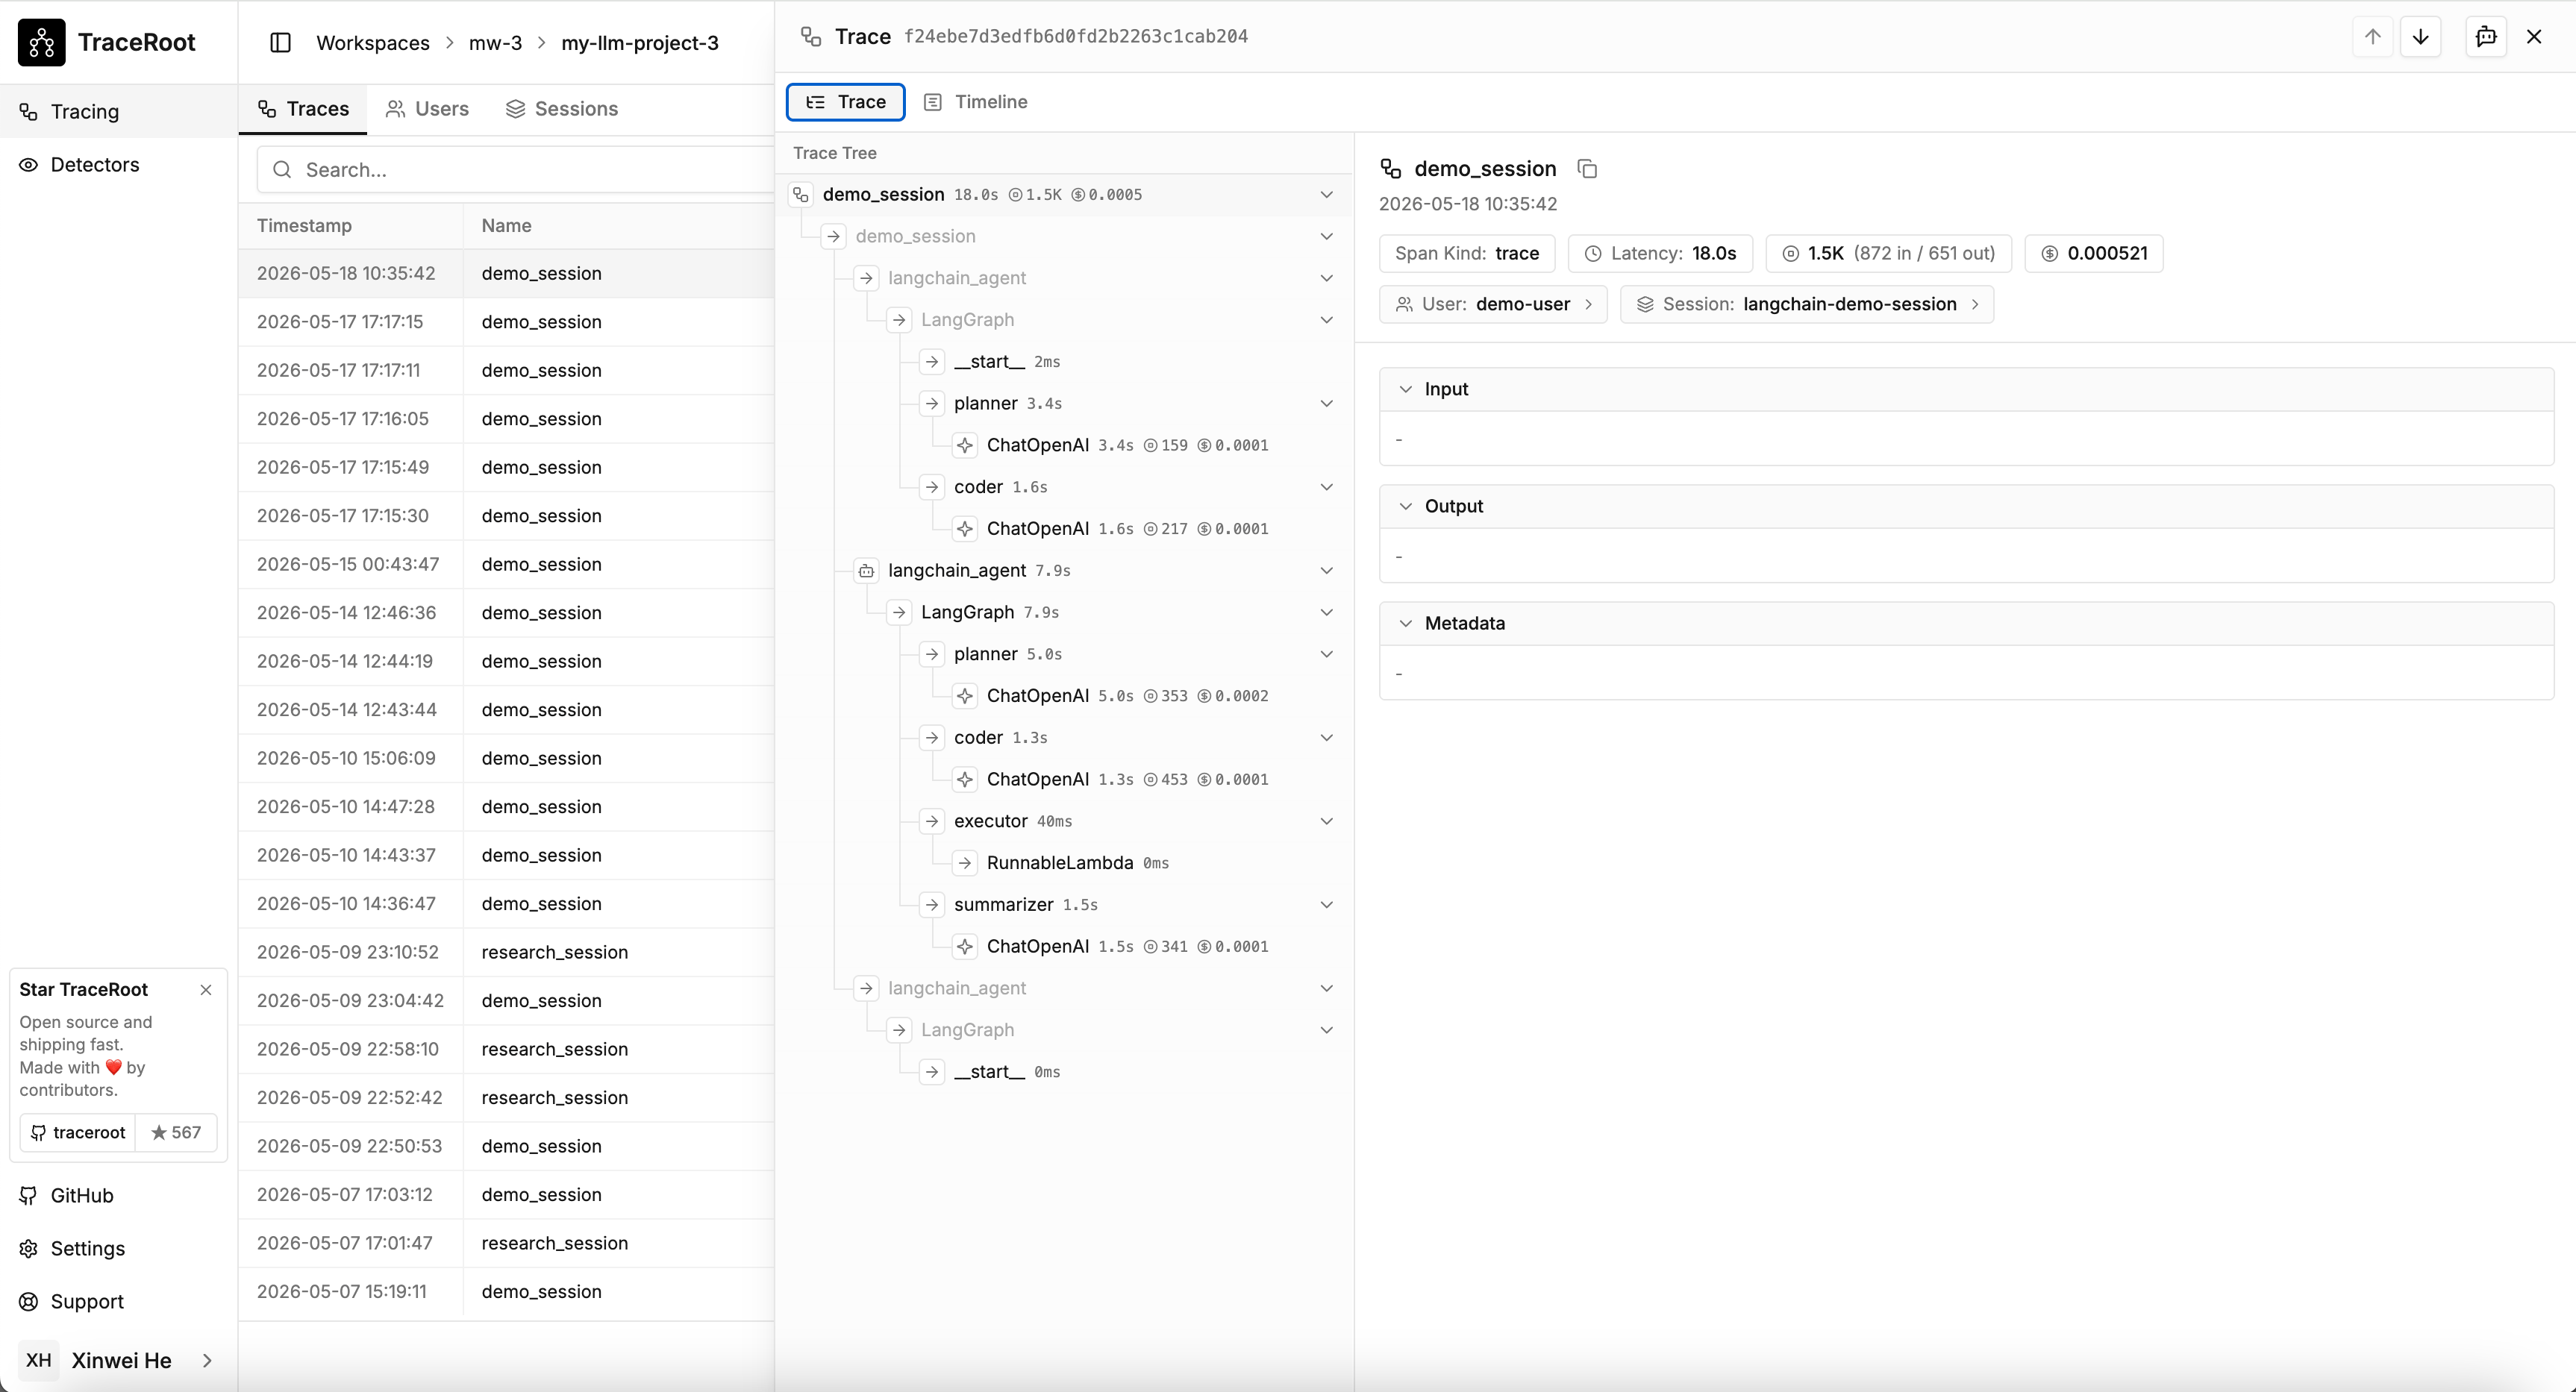Open the GitHub link in sidebar
2576x1392 pixels.
coord(118,1195)
